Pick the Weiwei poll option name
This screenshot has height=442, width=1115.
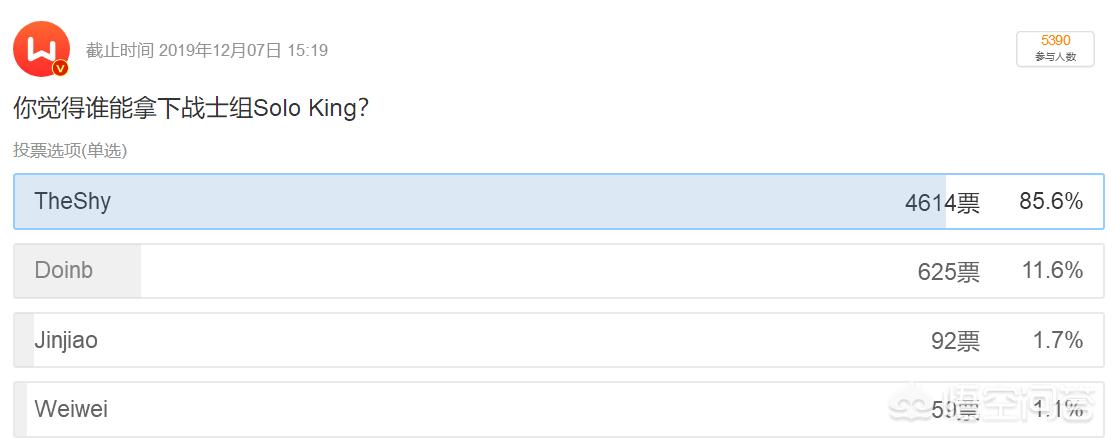coord(70,409)
